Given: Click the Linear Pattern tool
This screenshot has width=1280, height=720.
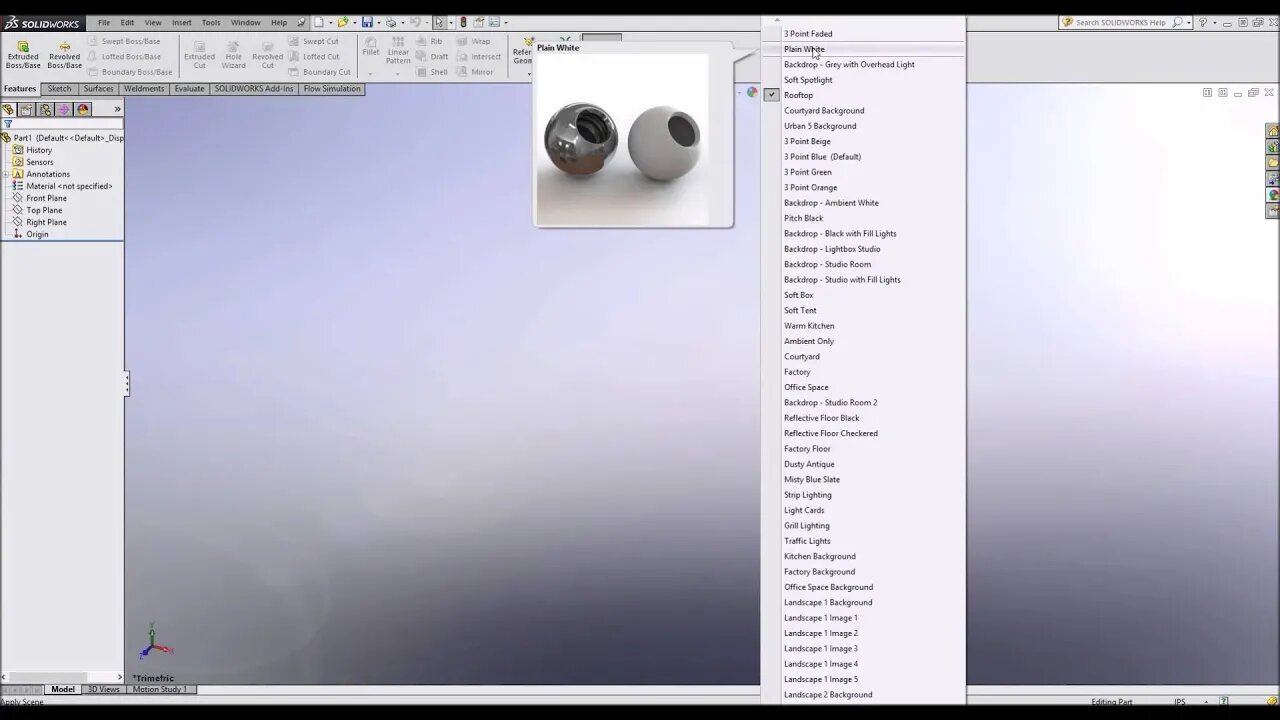Looking at the screenshot, I should pos(398,51).
